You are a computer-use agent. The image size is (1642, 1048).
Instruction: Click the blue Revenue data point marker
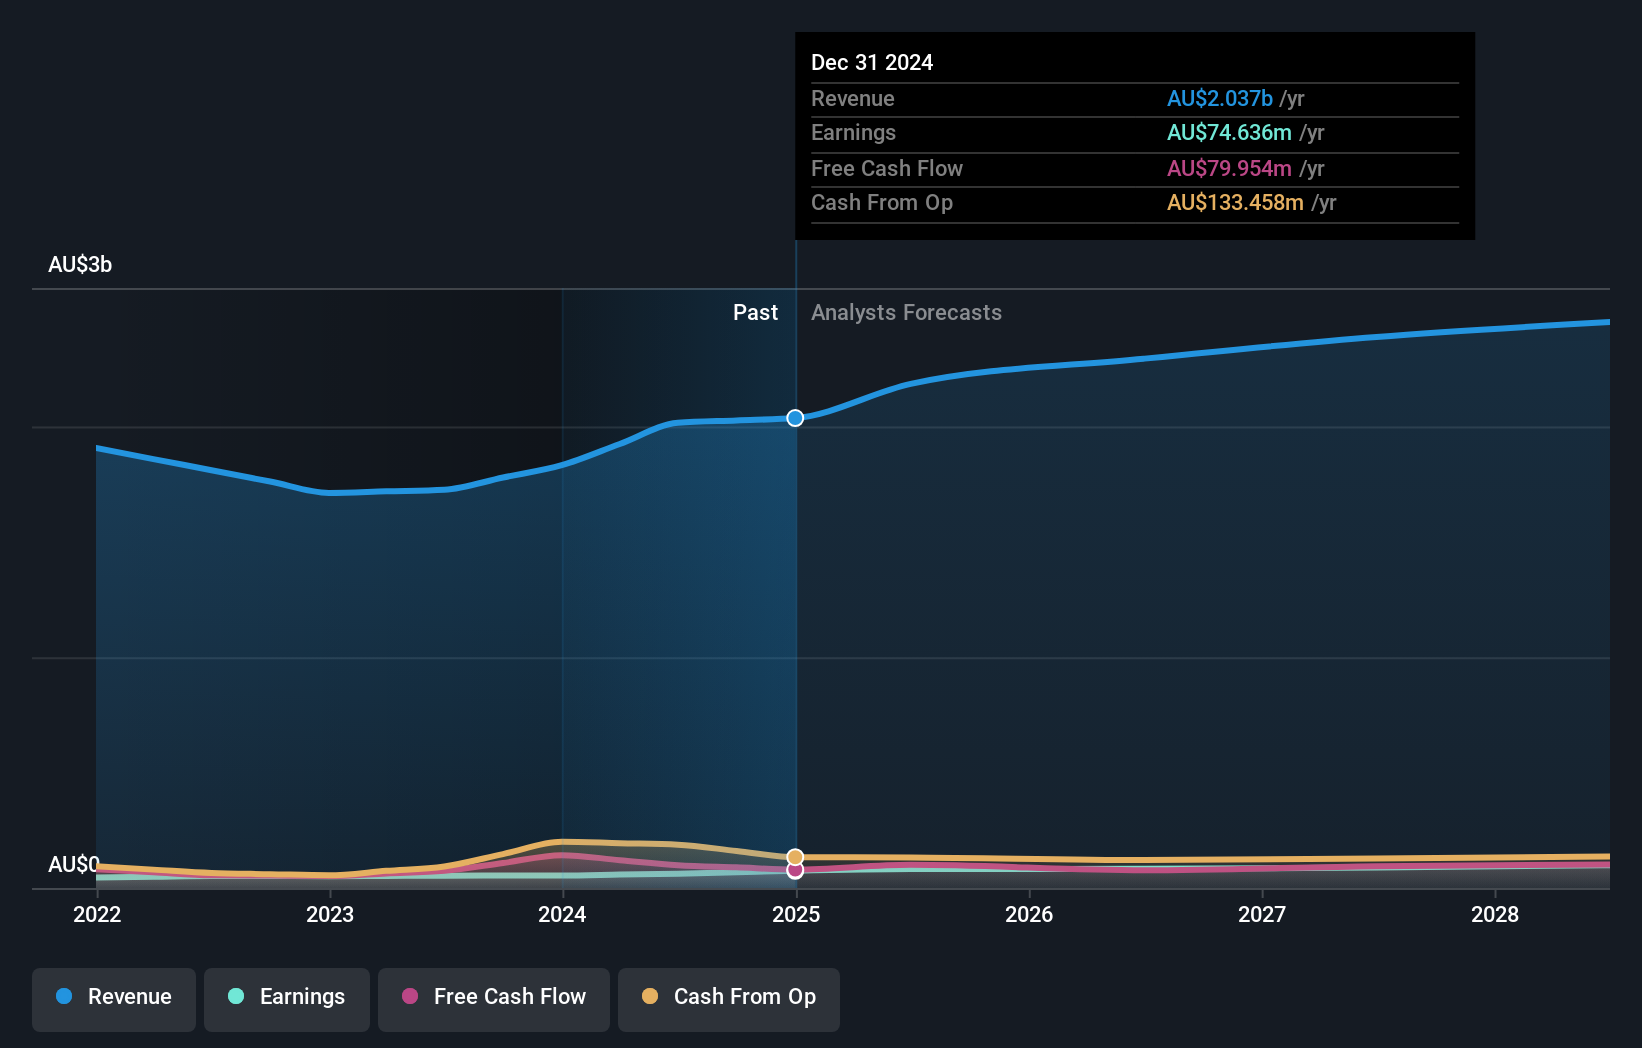click(795, 418)
